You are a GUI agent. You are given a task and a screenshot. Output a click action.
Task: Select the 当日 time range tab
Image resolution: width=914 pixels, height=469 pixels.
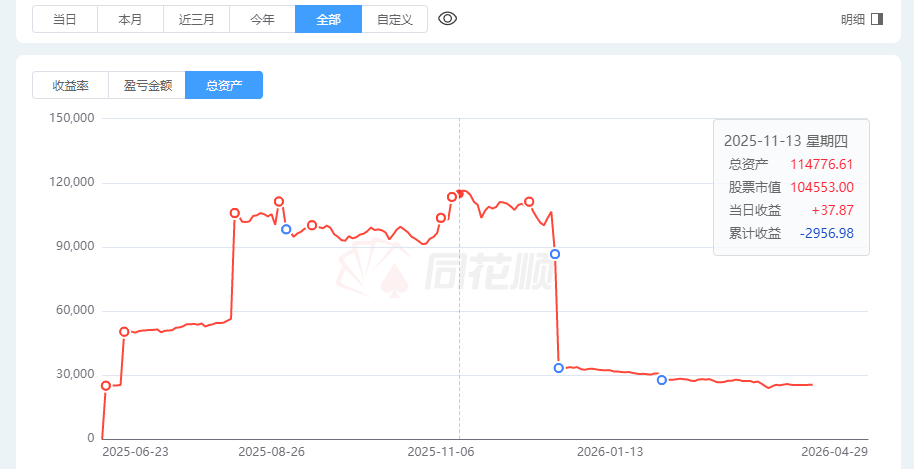[x=65, y=19]
